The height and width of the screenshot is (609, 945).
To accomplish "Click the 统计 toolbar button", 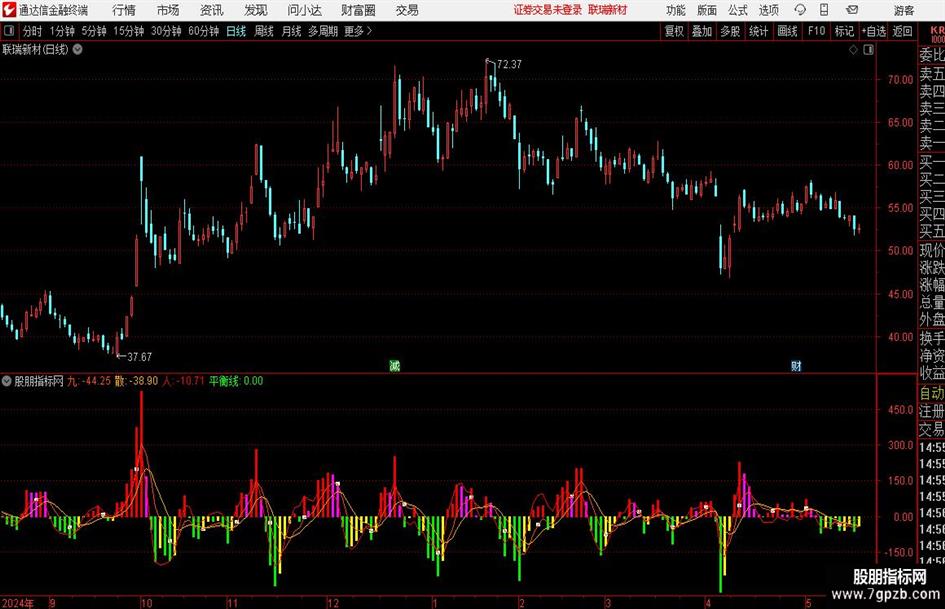I will tap(758, 31).
